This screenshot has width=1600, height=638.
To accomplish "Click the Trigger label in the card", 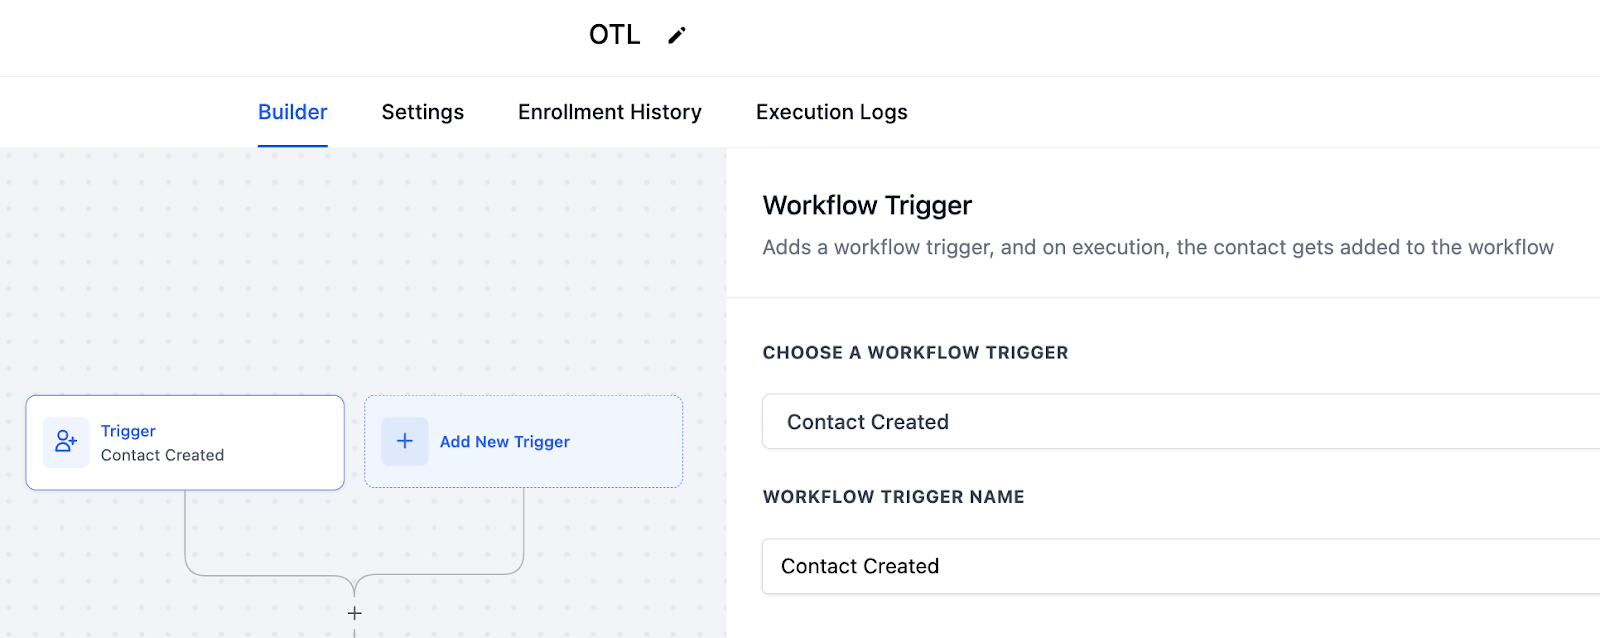I will (x=128, y=431).
